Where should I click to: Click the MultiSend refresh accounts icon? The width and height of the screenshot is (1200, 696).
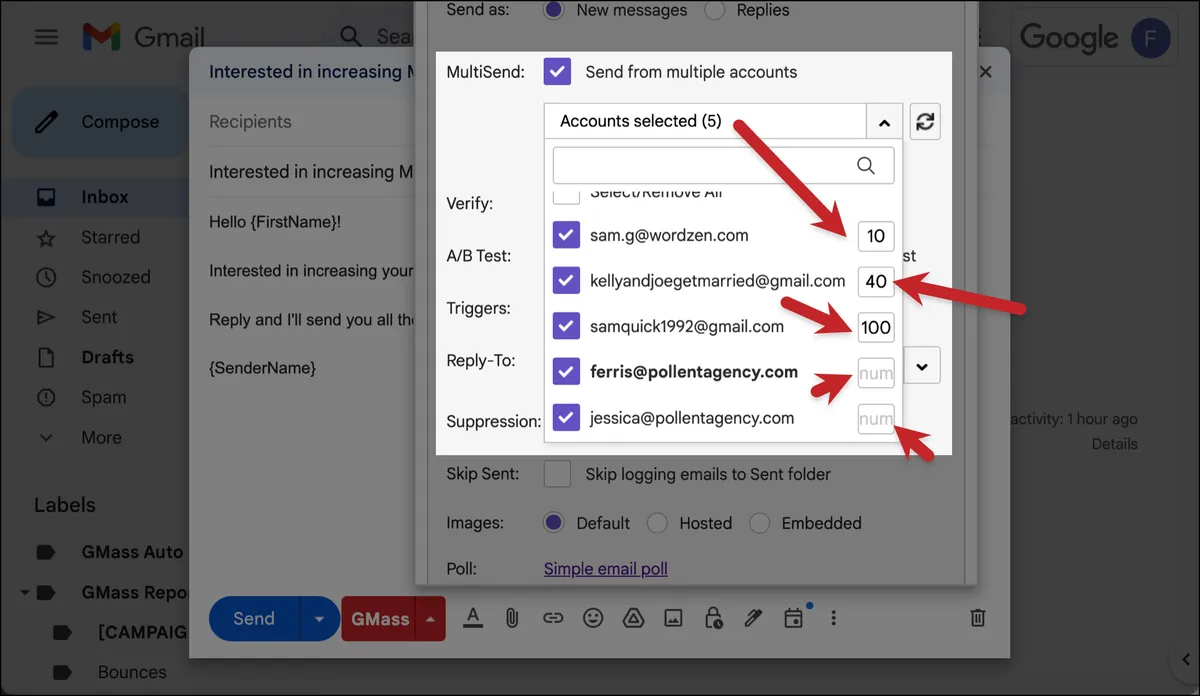[x=925, y=121]
